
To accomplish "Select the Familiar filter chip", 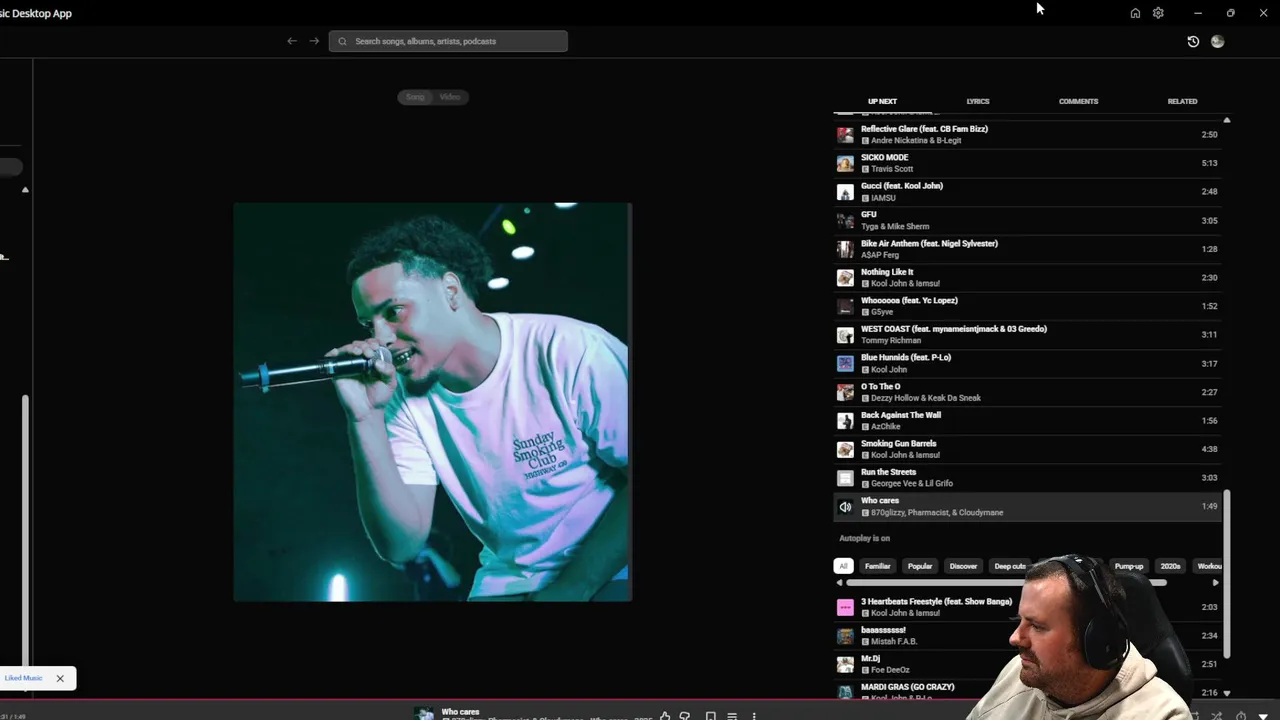I will point(877,566).
